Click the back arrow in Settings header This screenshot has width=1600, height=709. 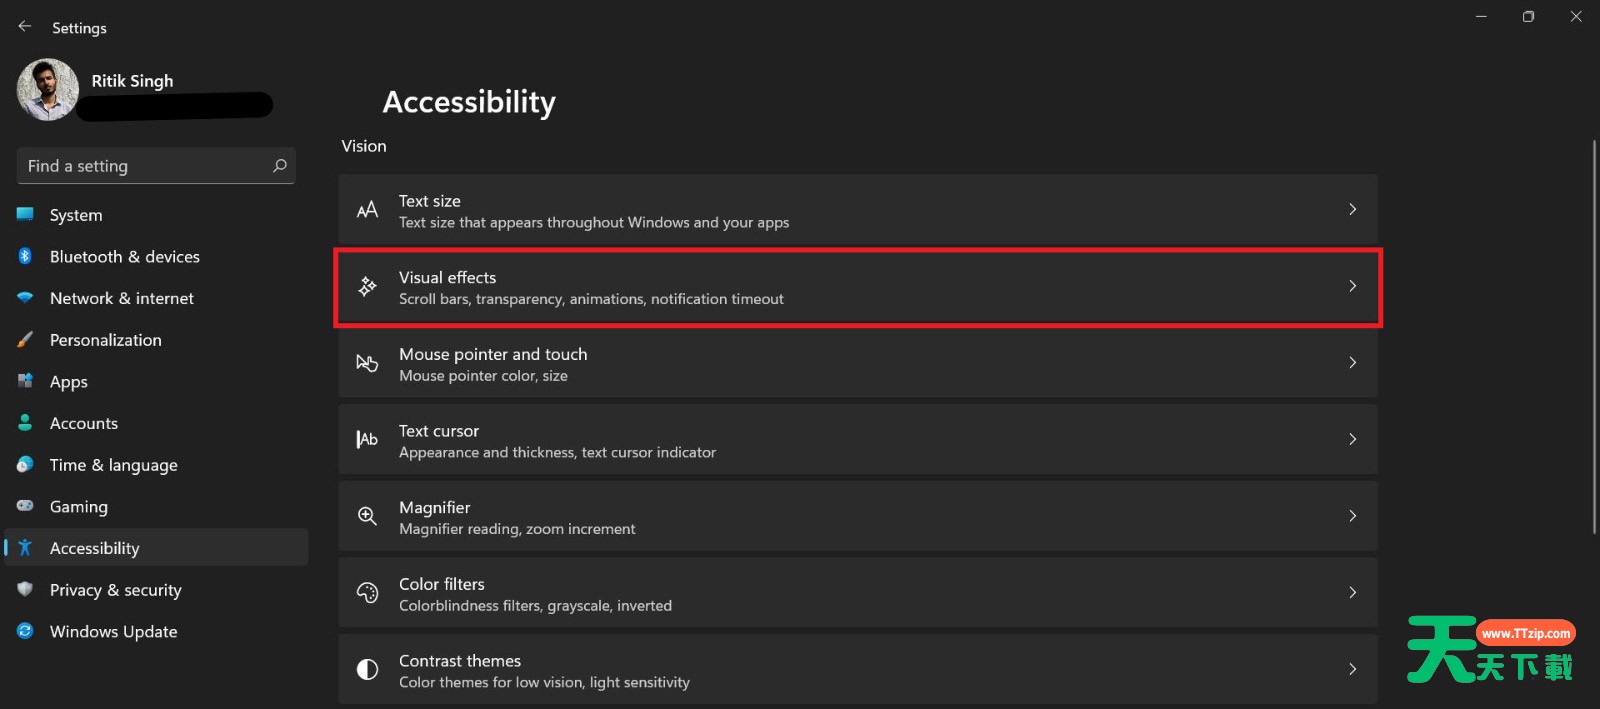(x=25, y=27)
